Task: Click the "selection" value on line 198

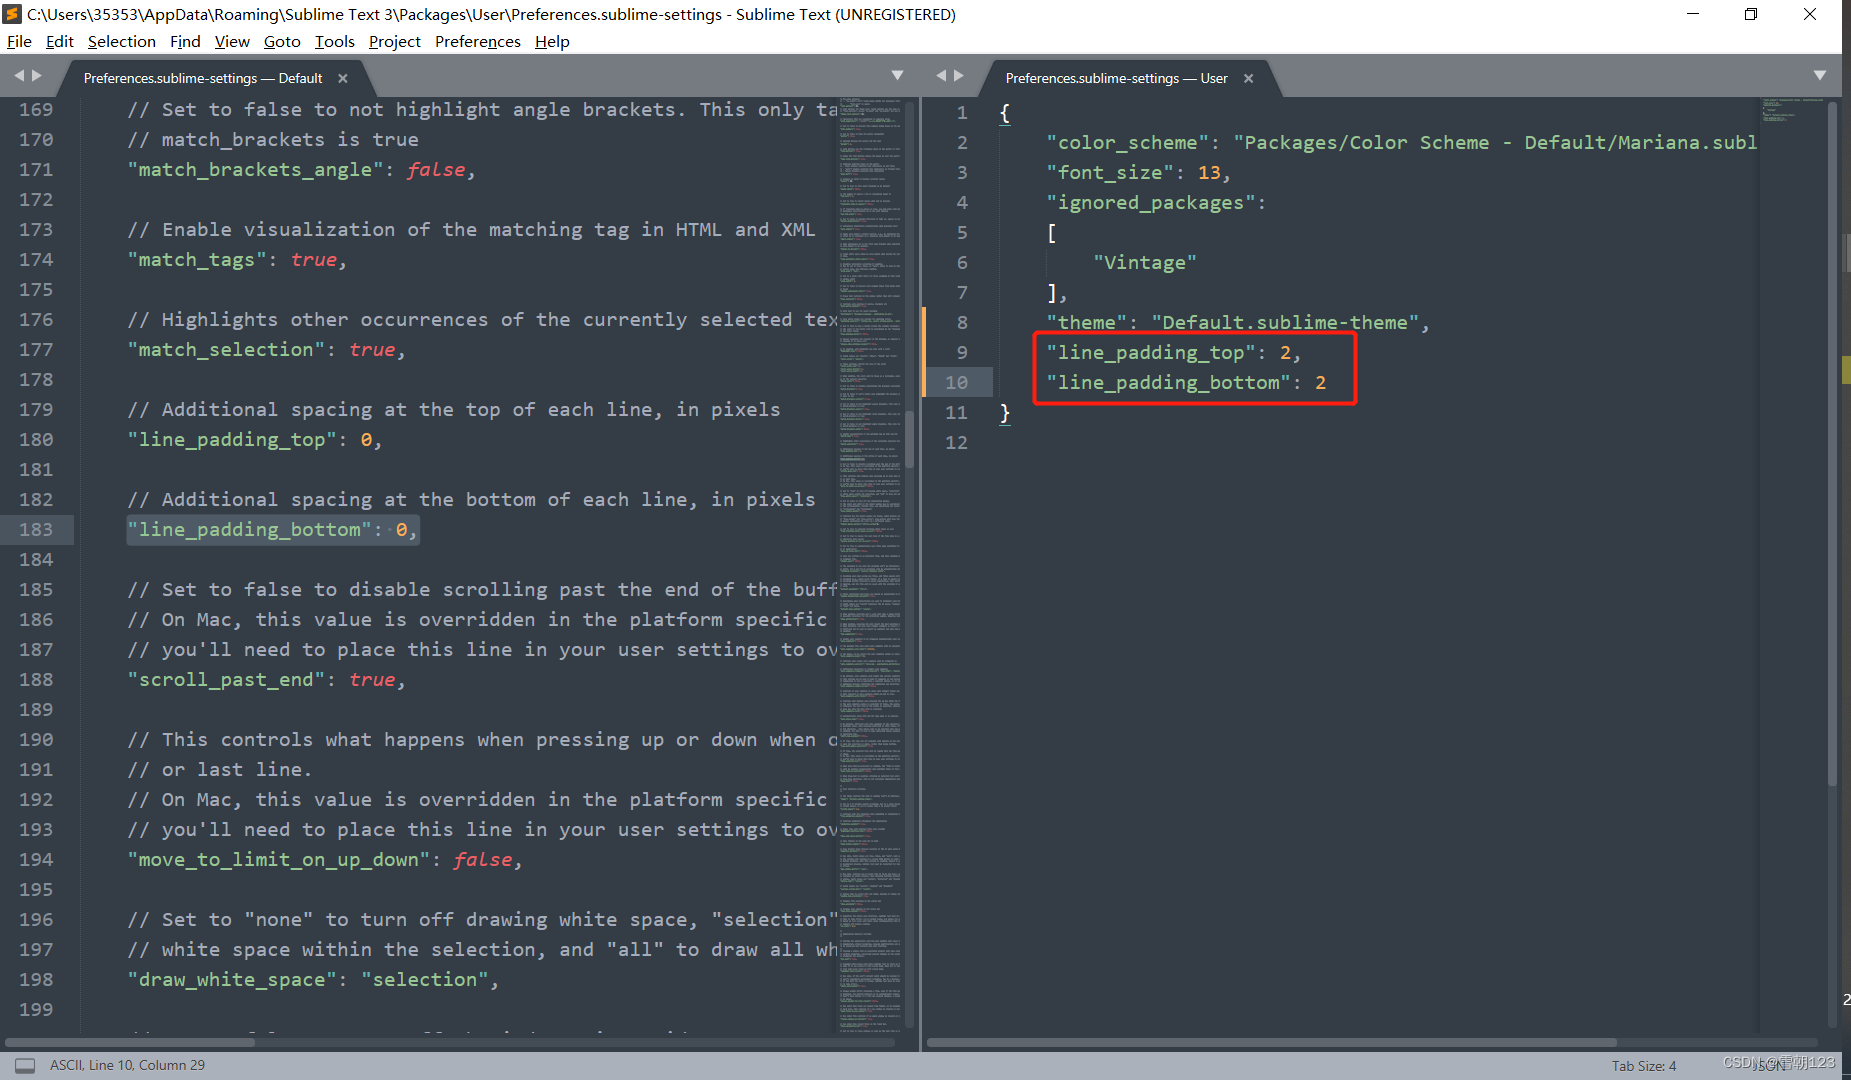Action: point(425,980)
